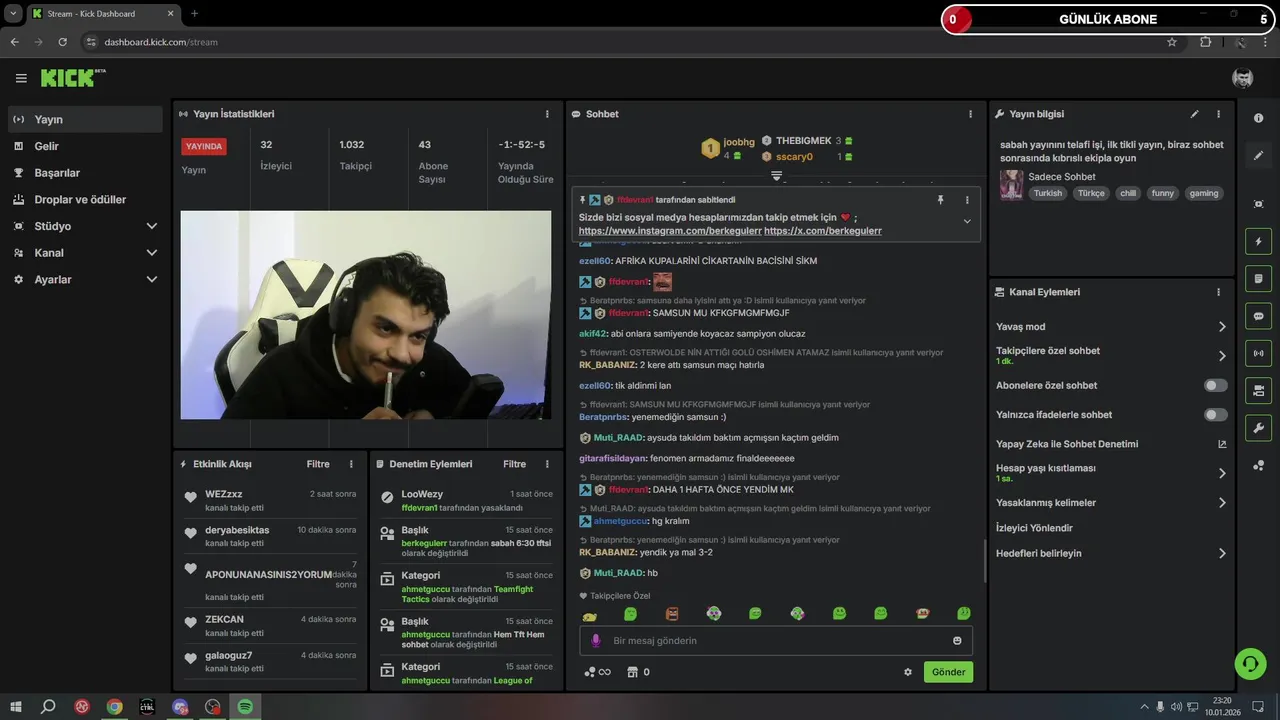
Task: Open Yasaklanmış kelimeler chevron
Action: [1222, 503]
